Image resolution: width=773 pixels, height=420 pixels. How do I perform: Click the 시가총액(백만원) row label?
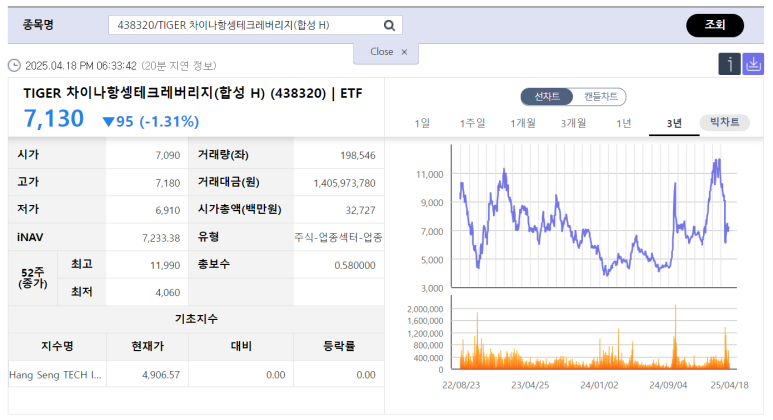[x=240, y=210]
